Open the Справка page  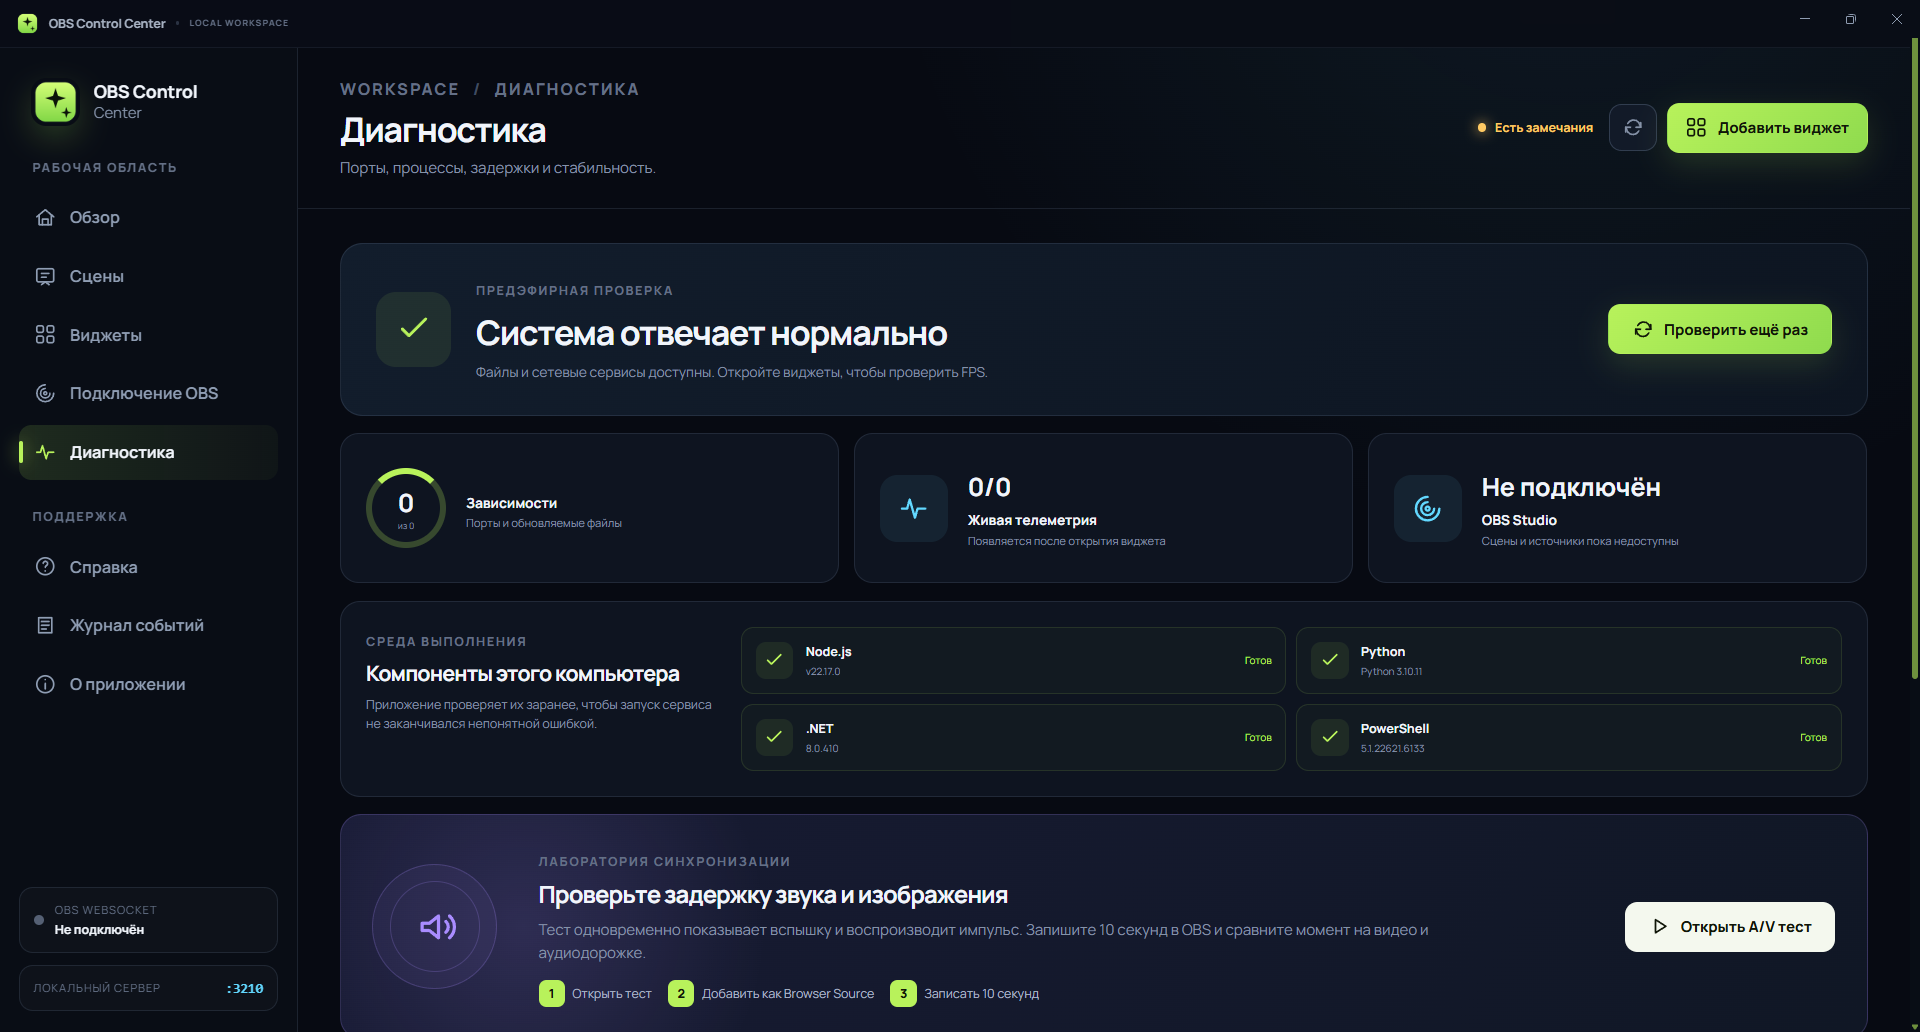148,567
